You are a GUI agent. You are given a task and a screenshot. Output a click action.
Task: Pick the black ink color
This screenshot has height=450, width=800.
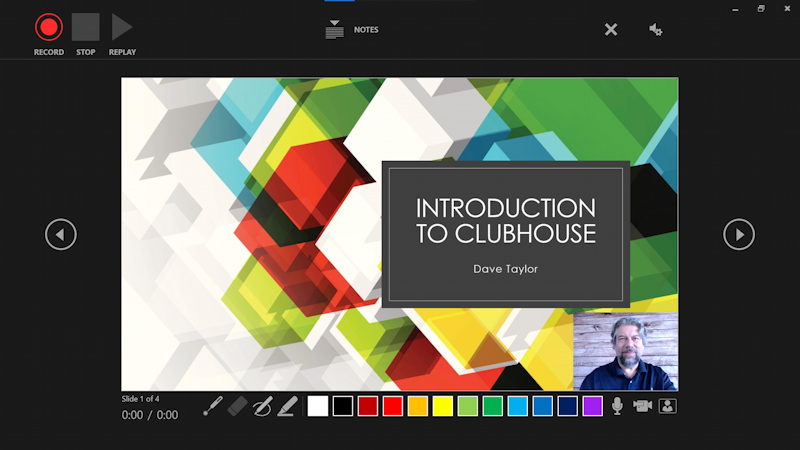click(342, 406)
